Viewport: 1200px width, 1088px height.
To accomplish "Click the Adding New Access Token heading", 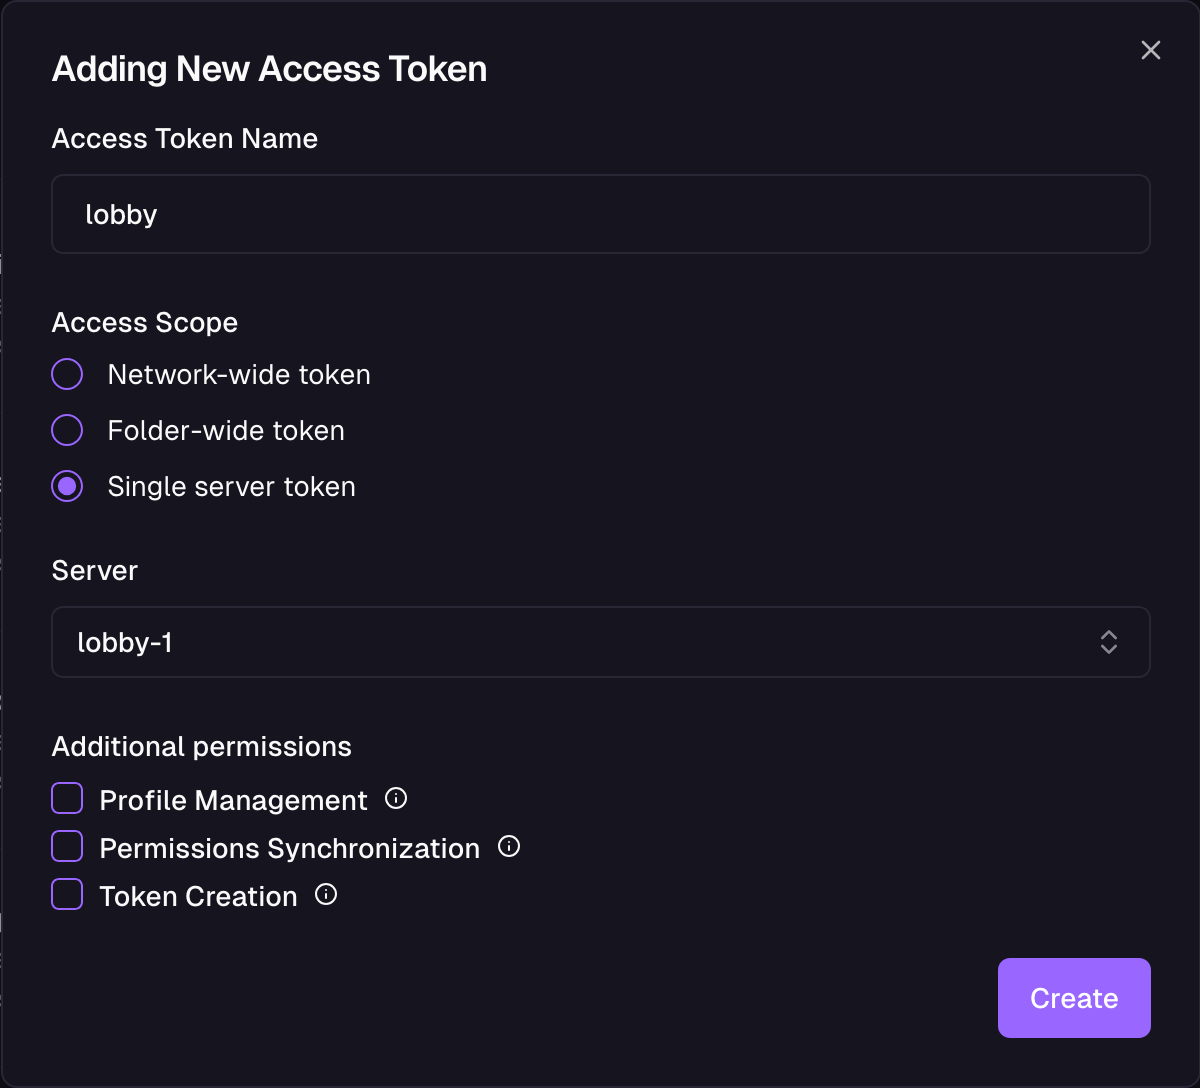I will pos(269,68).
